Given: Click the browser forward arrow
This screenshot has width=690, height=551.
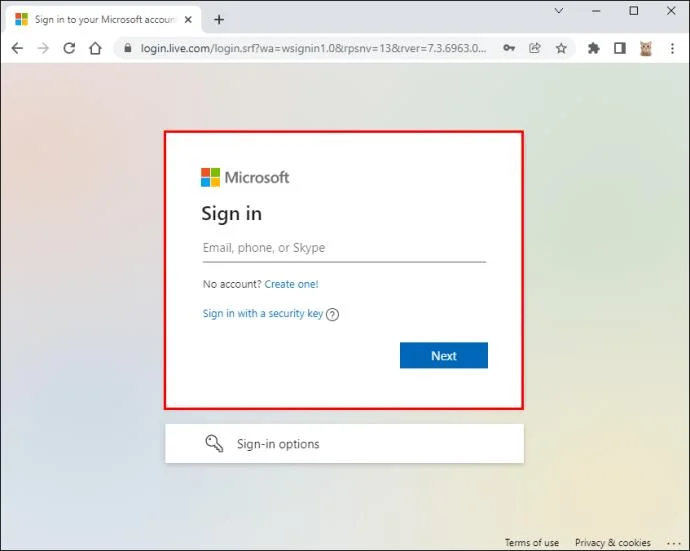Looking at the screenshot, I should point(43,48).
